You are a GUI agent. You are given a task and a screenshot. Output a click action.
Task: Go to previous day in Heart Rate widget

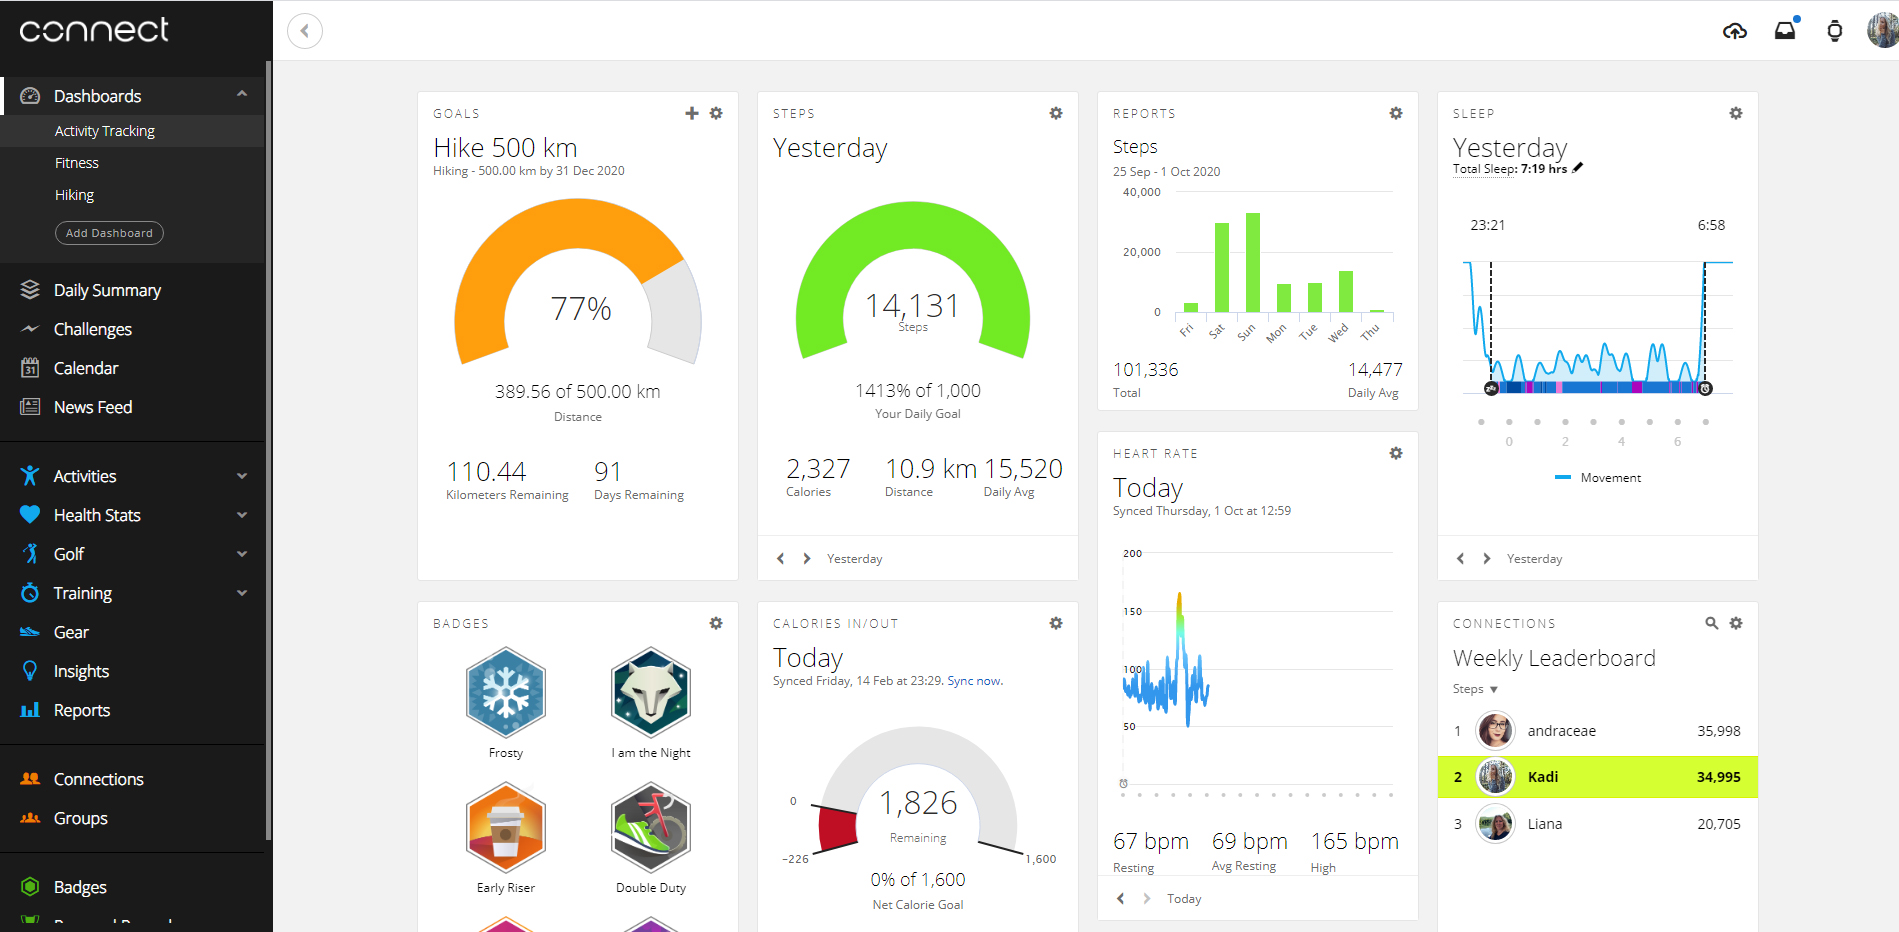[1121, 898]
